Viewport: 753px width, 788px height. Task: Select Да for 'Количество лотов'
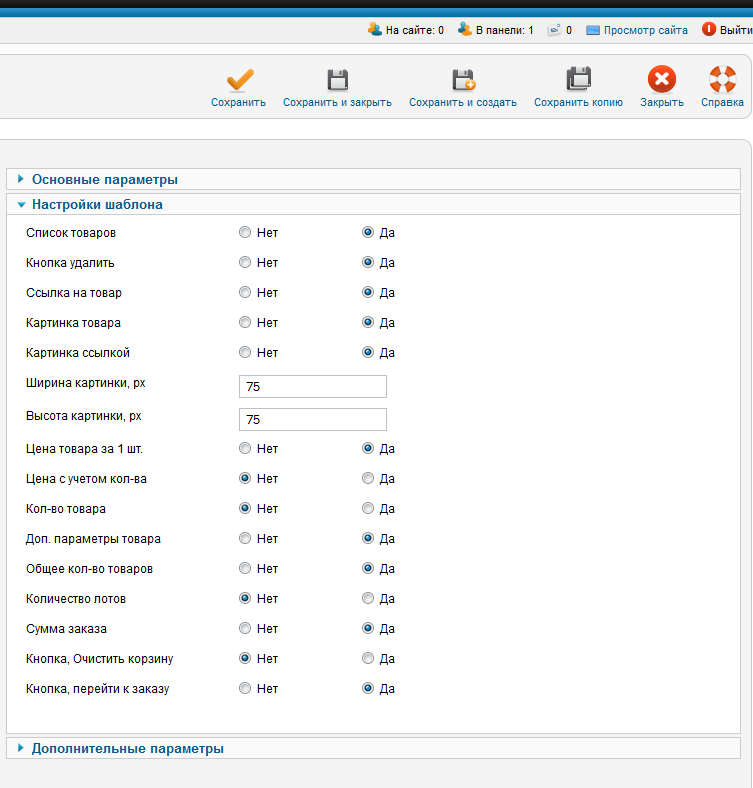tap(368, 599)
